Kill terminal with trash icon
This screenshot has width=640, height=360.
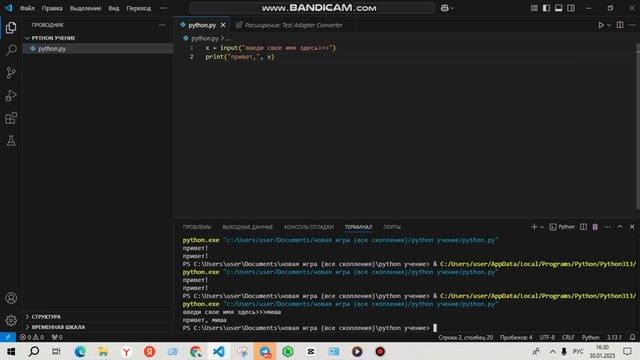point(595,227)
